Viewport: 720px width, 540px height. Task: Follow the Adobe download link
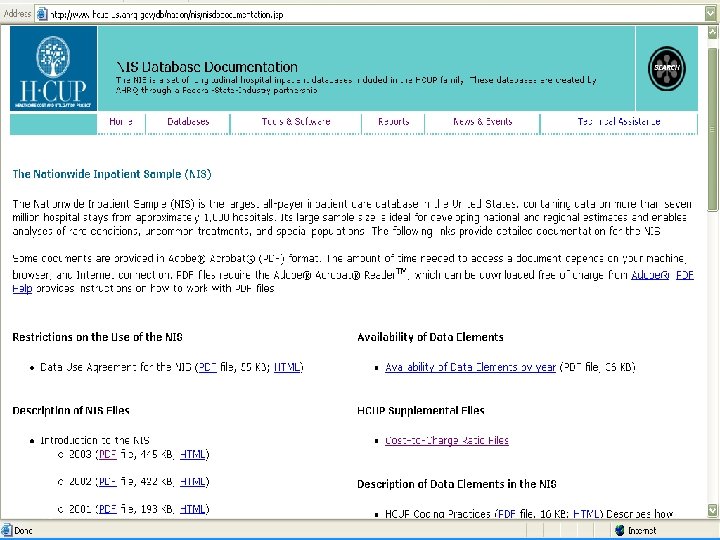click(x=650, y=275)
